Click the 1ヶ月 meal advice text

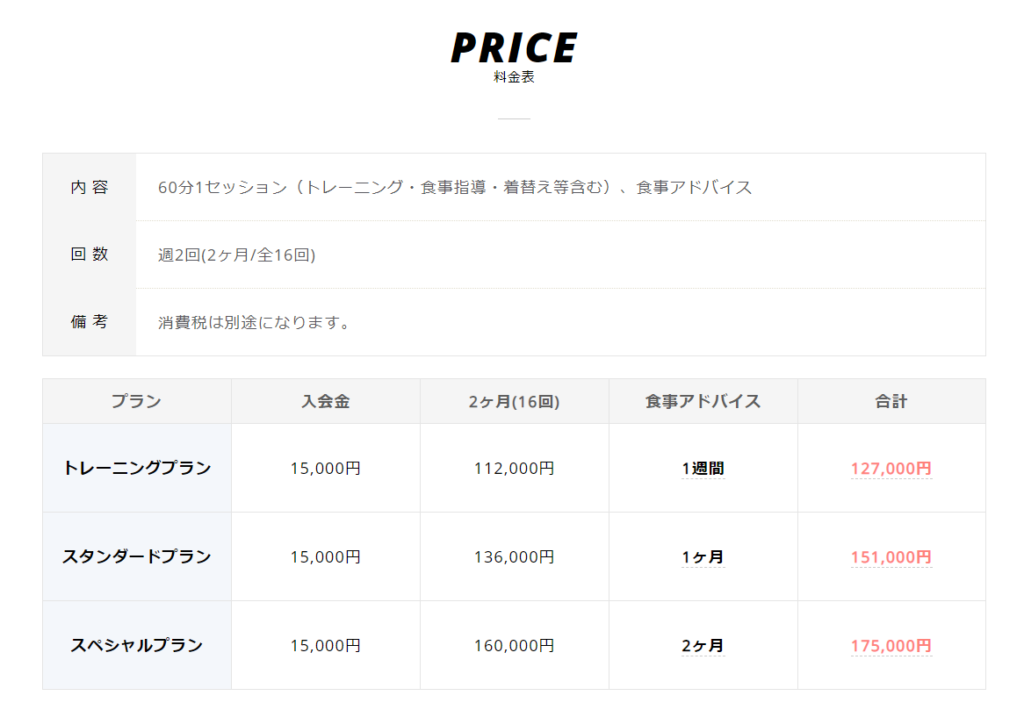[703, 557]
